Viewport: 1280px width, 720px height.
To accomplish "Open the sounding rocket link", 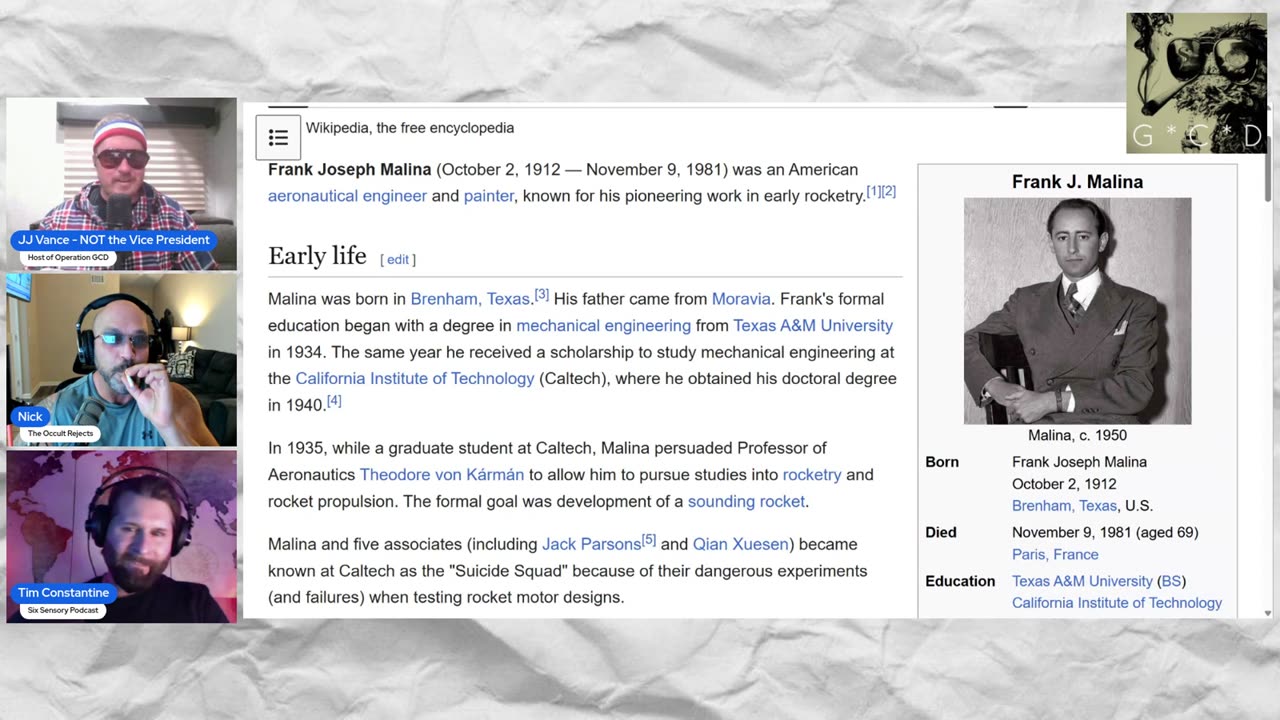I will [746, 502].
